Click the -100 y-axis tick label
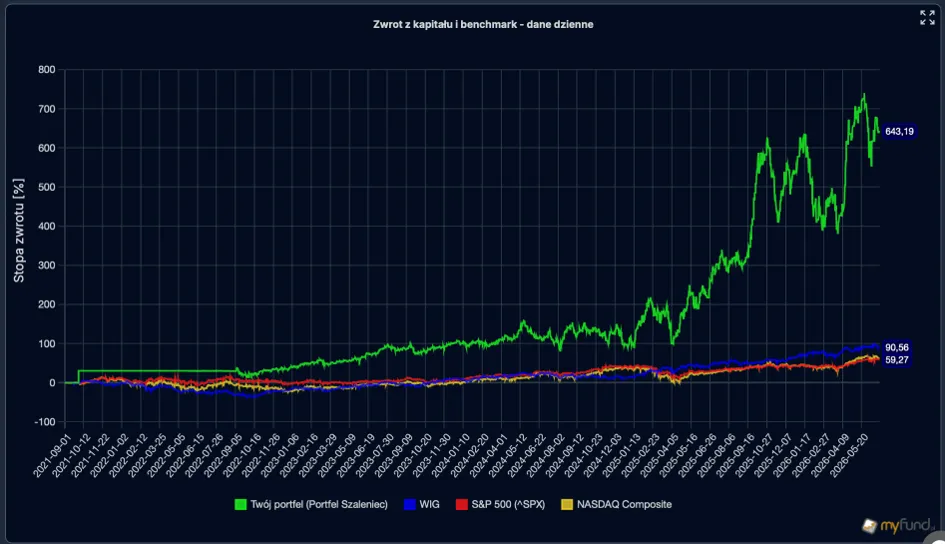945x544 pixels. (45, 422)
